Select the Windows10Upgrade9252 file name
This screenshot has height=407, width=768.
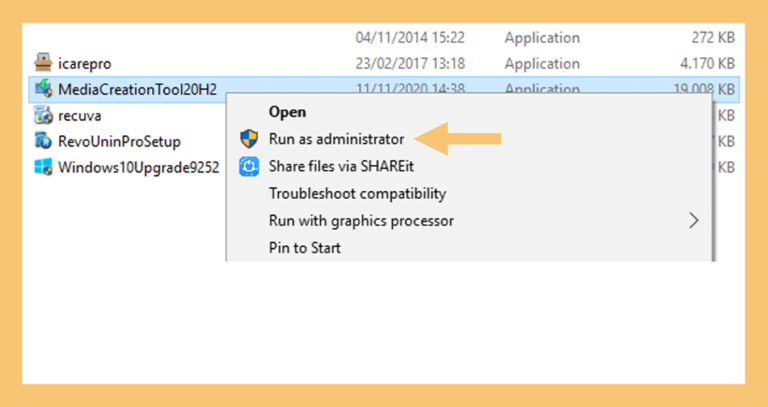click(x=139, y=168)
